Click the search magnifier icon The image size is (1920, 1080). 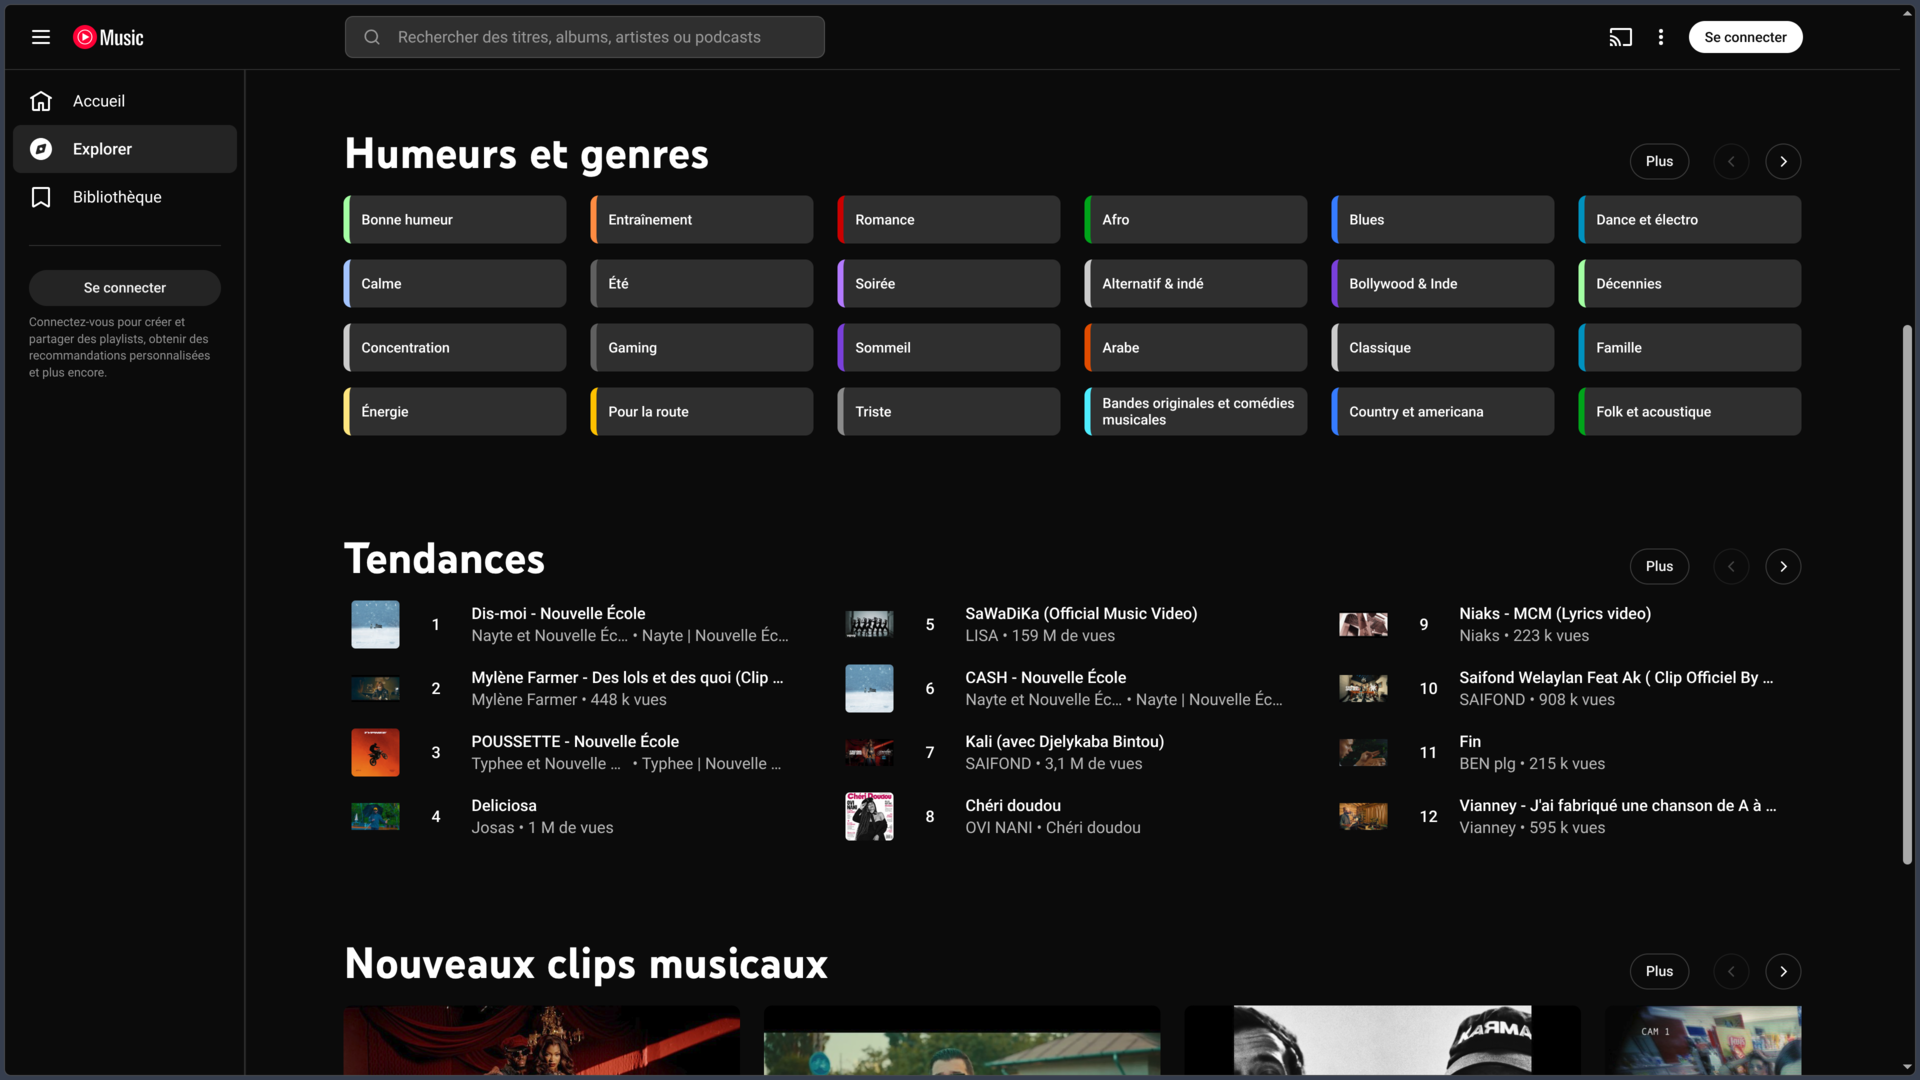[x=372, y=37]
